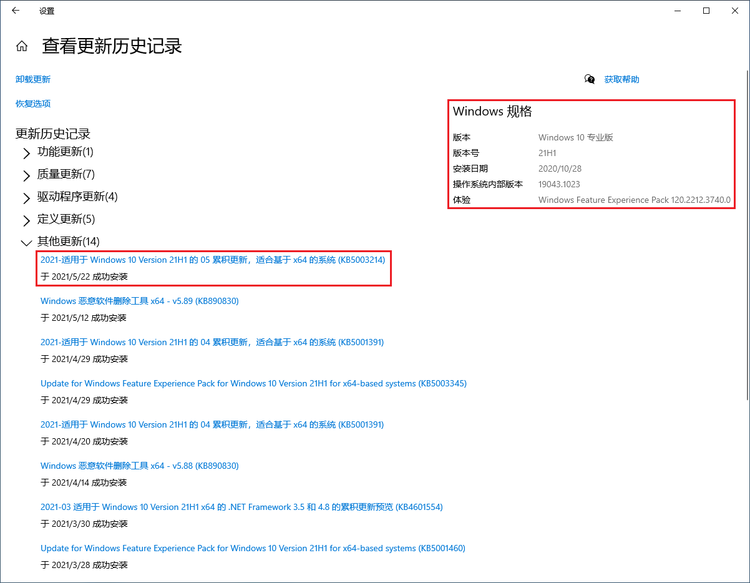Open malware removal tool v5.88 link
The image size is (750, 583).
click(139, 465)
